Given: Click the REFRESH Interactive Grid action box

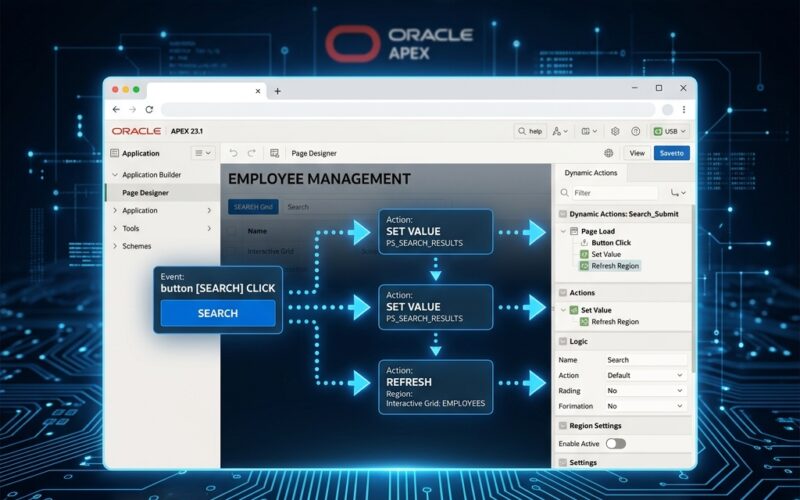Looking at the screenshot, I should pos(436,387).
